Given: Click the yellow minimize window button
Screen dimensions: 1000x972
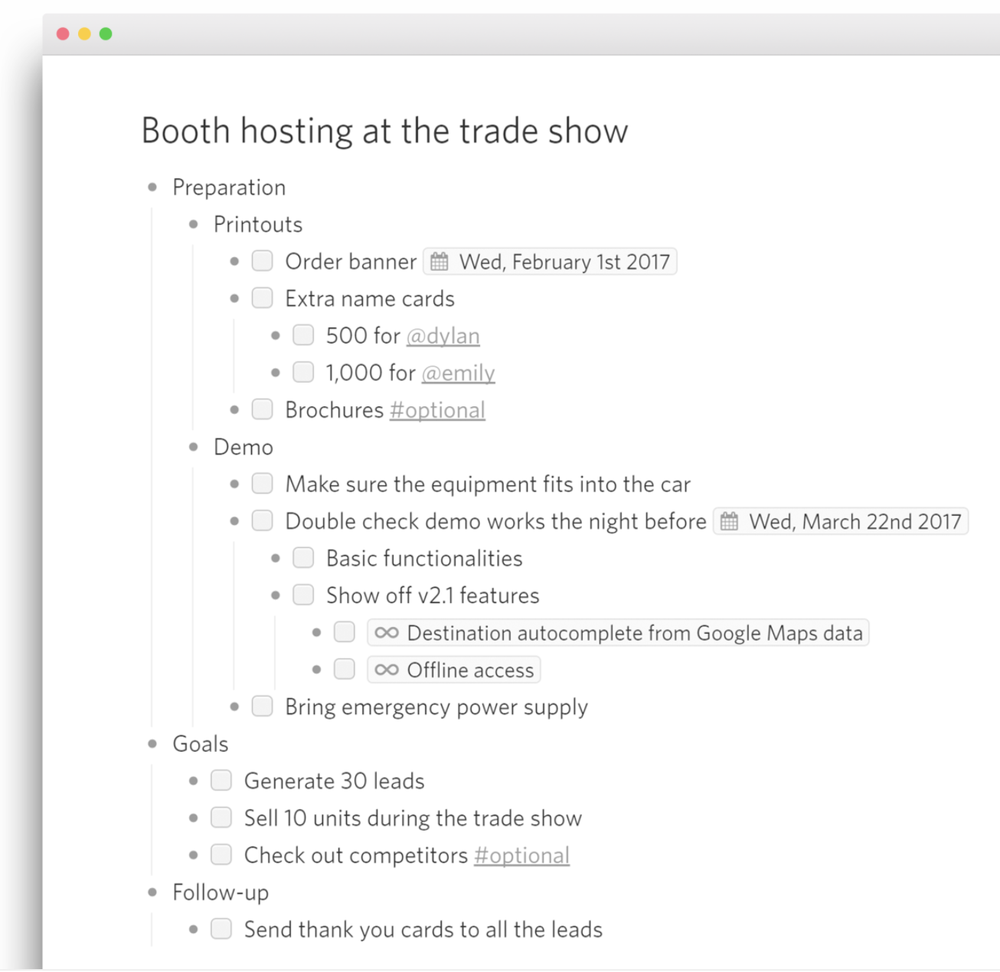Looking at the screenshot, I should 84,34.
